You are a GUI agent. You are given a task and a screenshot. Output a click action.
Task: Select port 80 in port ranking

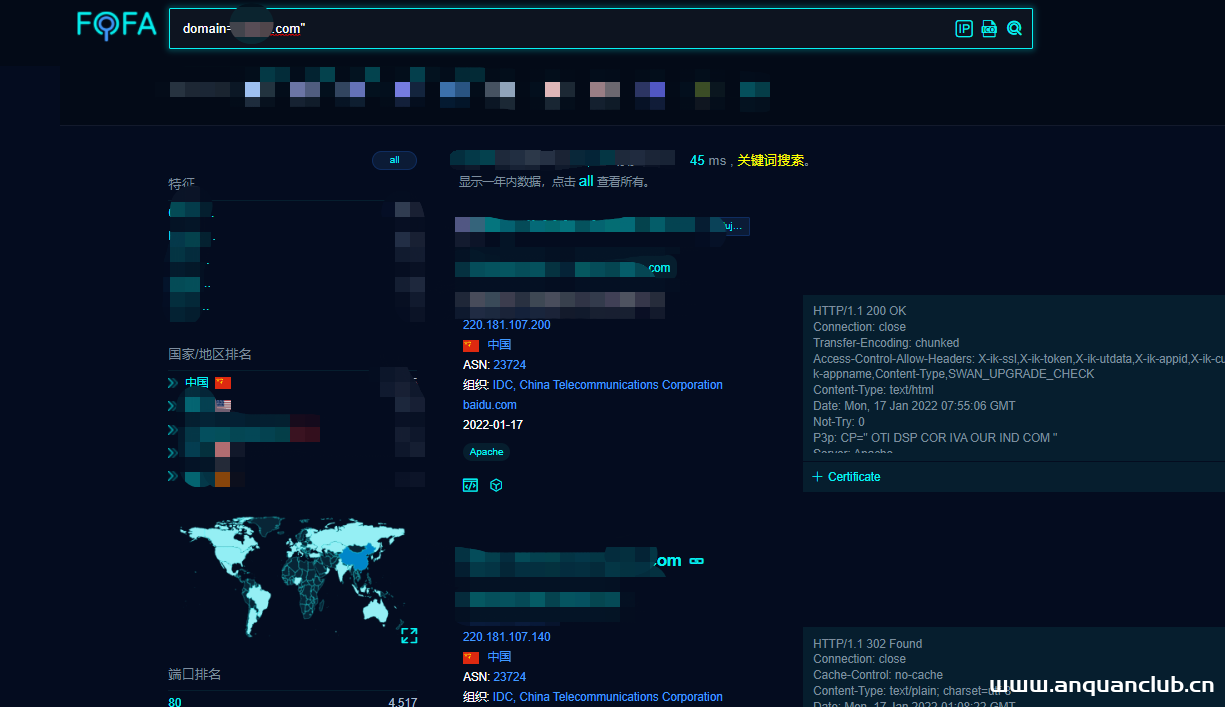point(175,702)
